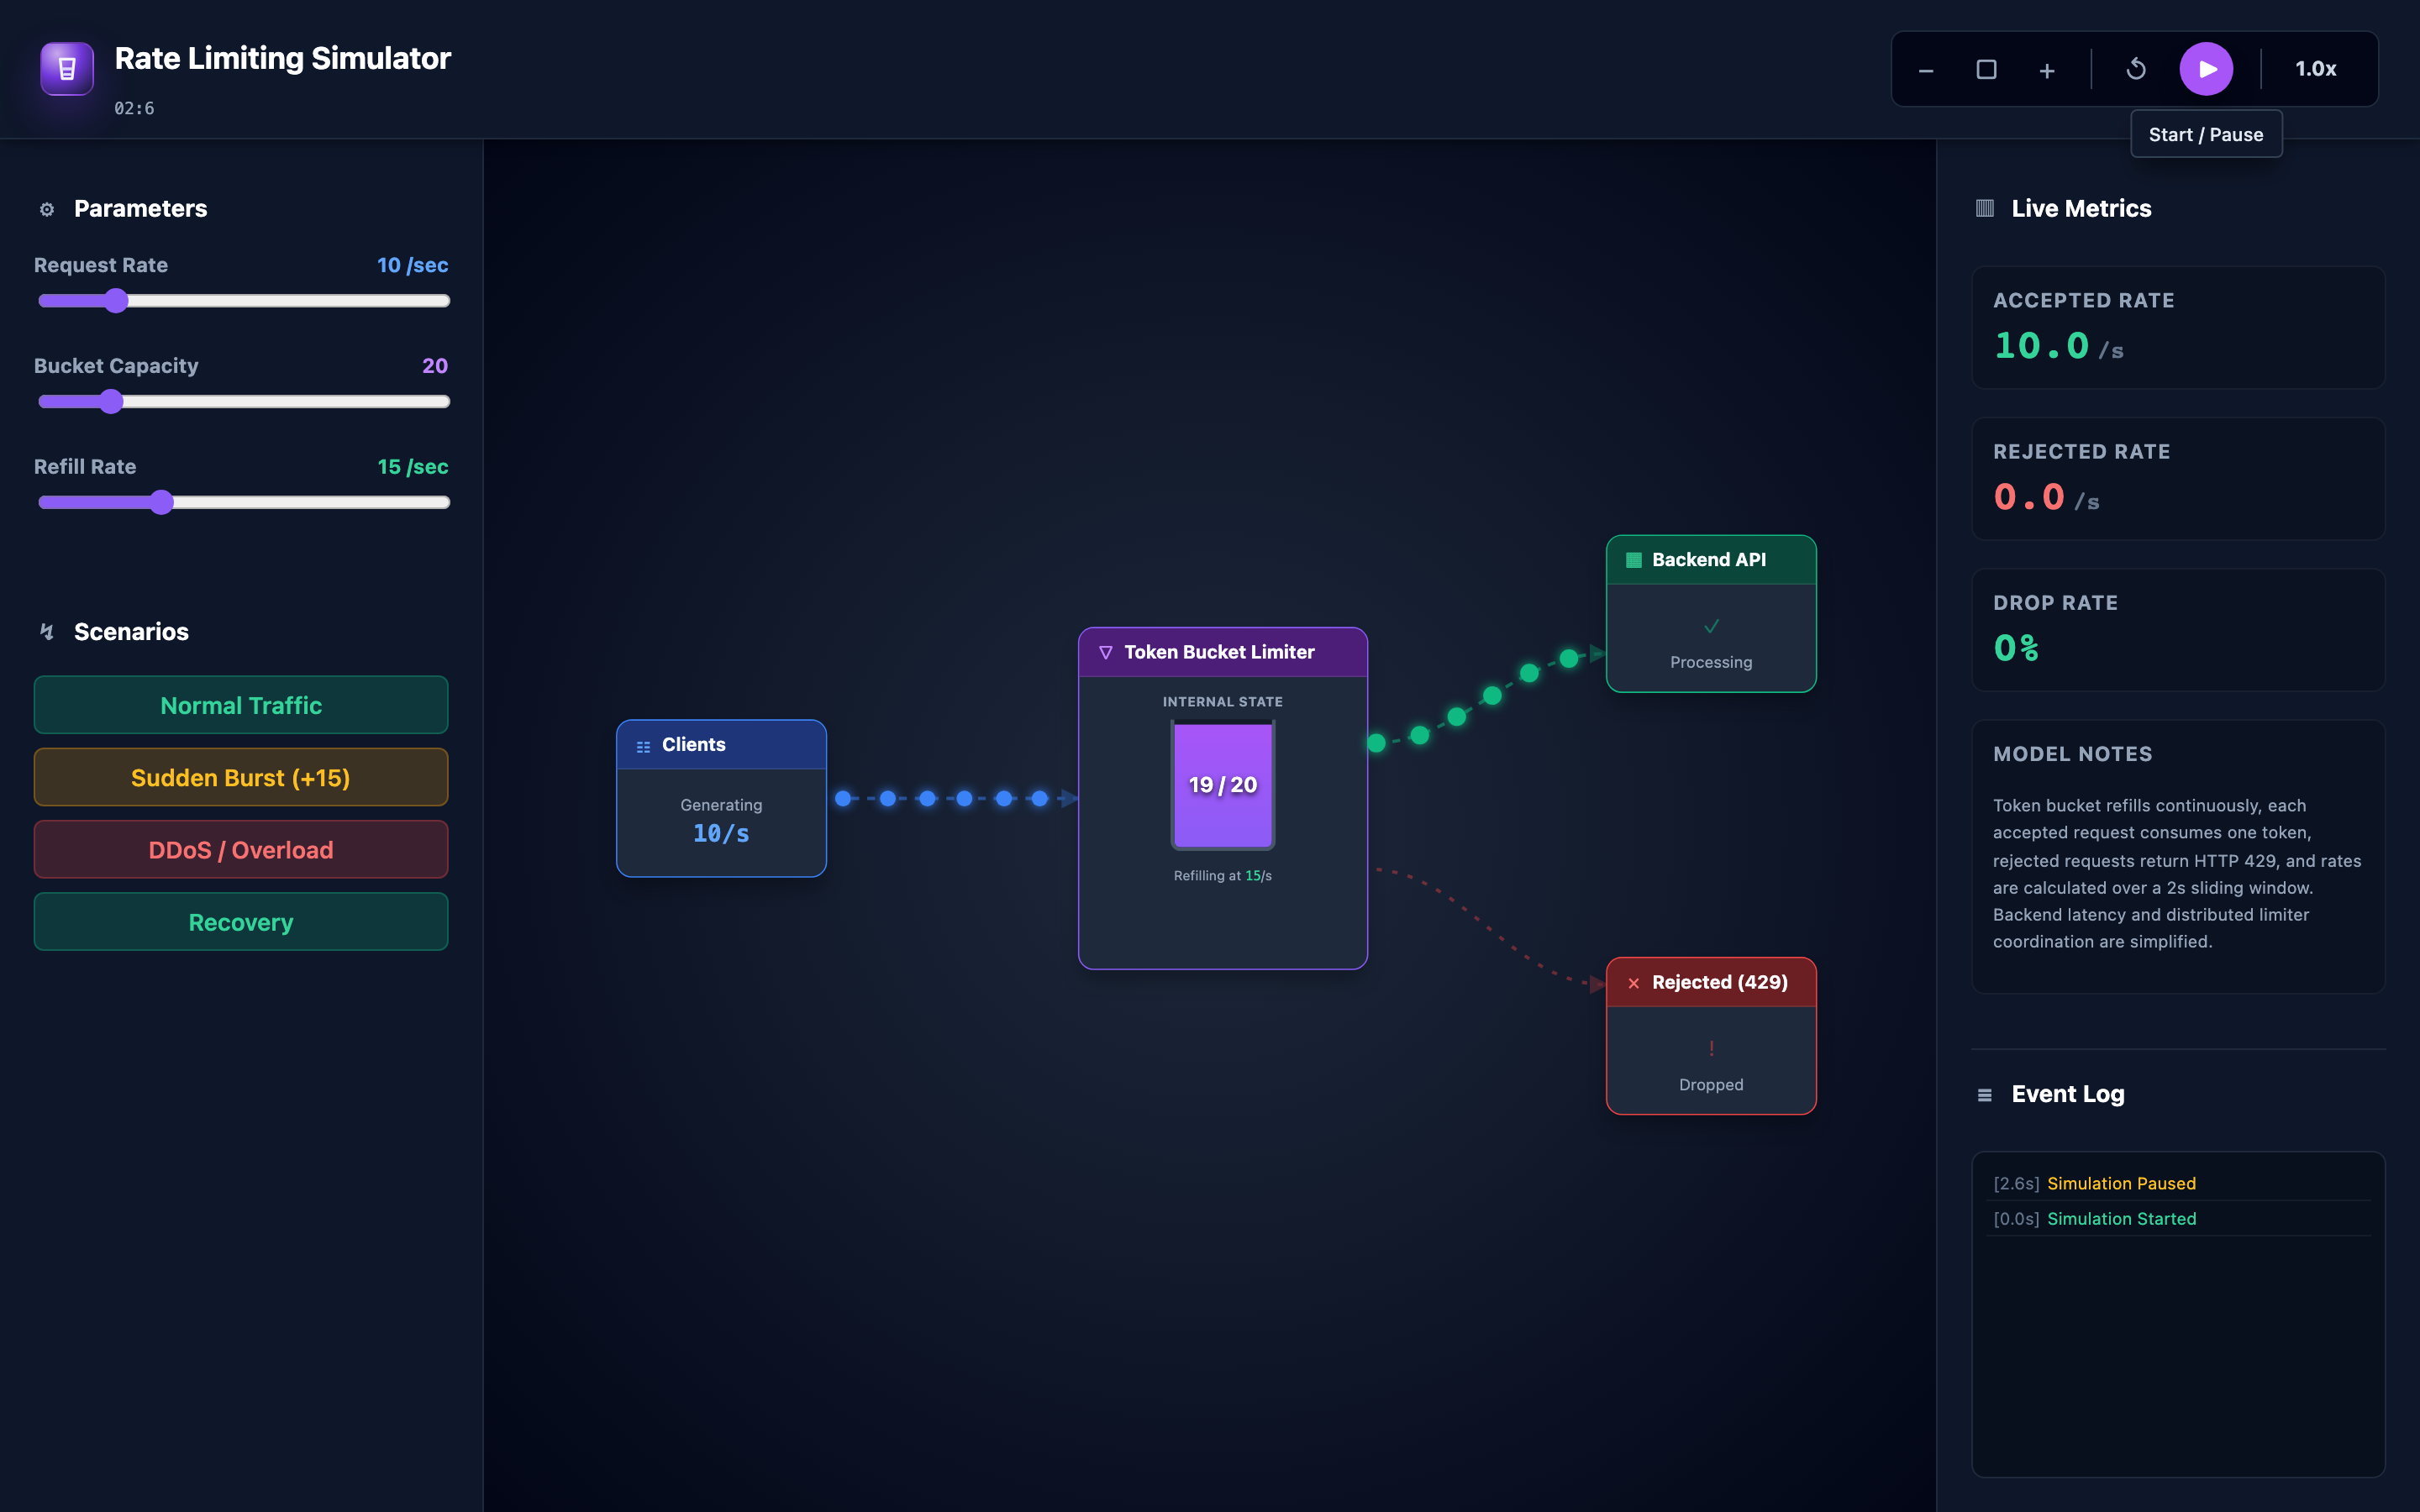This screenshot has width=2420, height=1512.
Task: Run the DDoS / Overload scenario
Action: (x=241, y=849)
